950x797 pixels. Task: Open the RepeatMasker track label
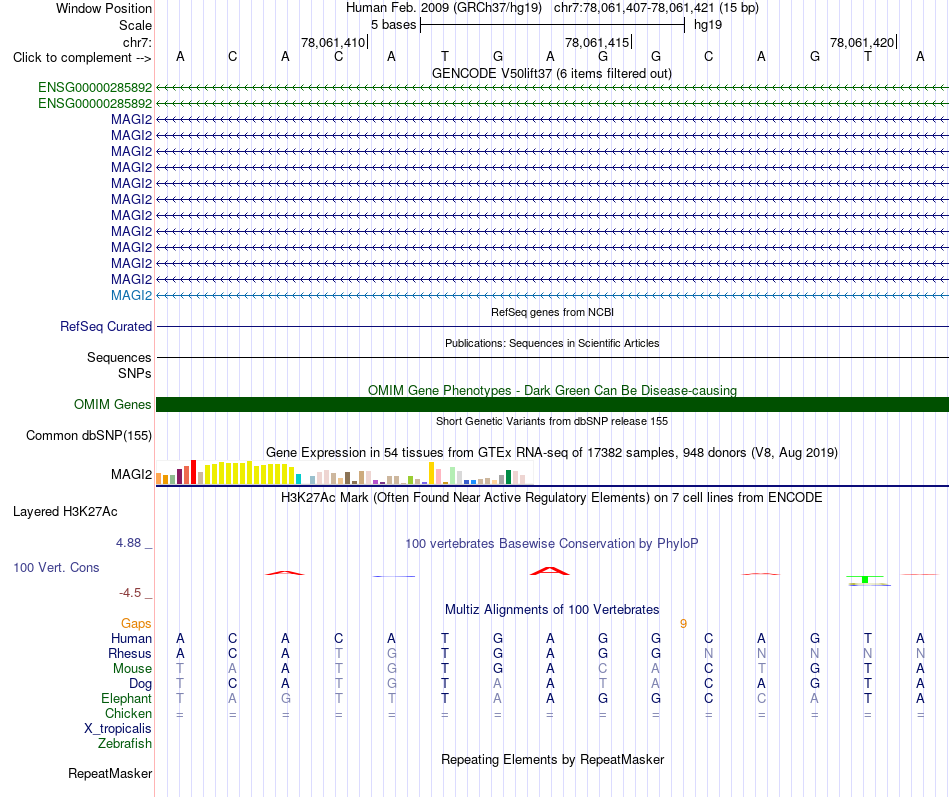pos(110,773)
